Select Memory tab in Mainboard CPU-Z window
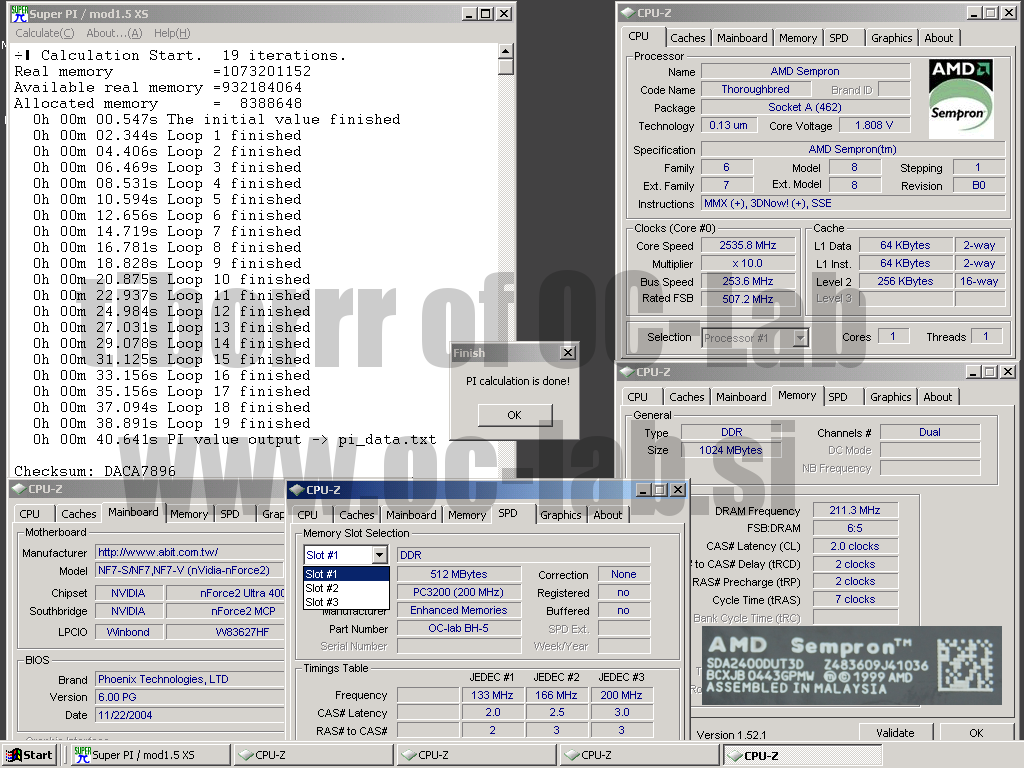The image size is (1024, 768). click(189, 514)
